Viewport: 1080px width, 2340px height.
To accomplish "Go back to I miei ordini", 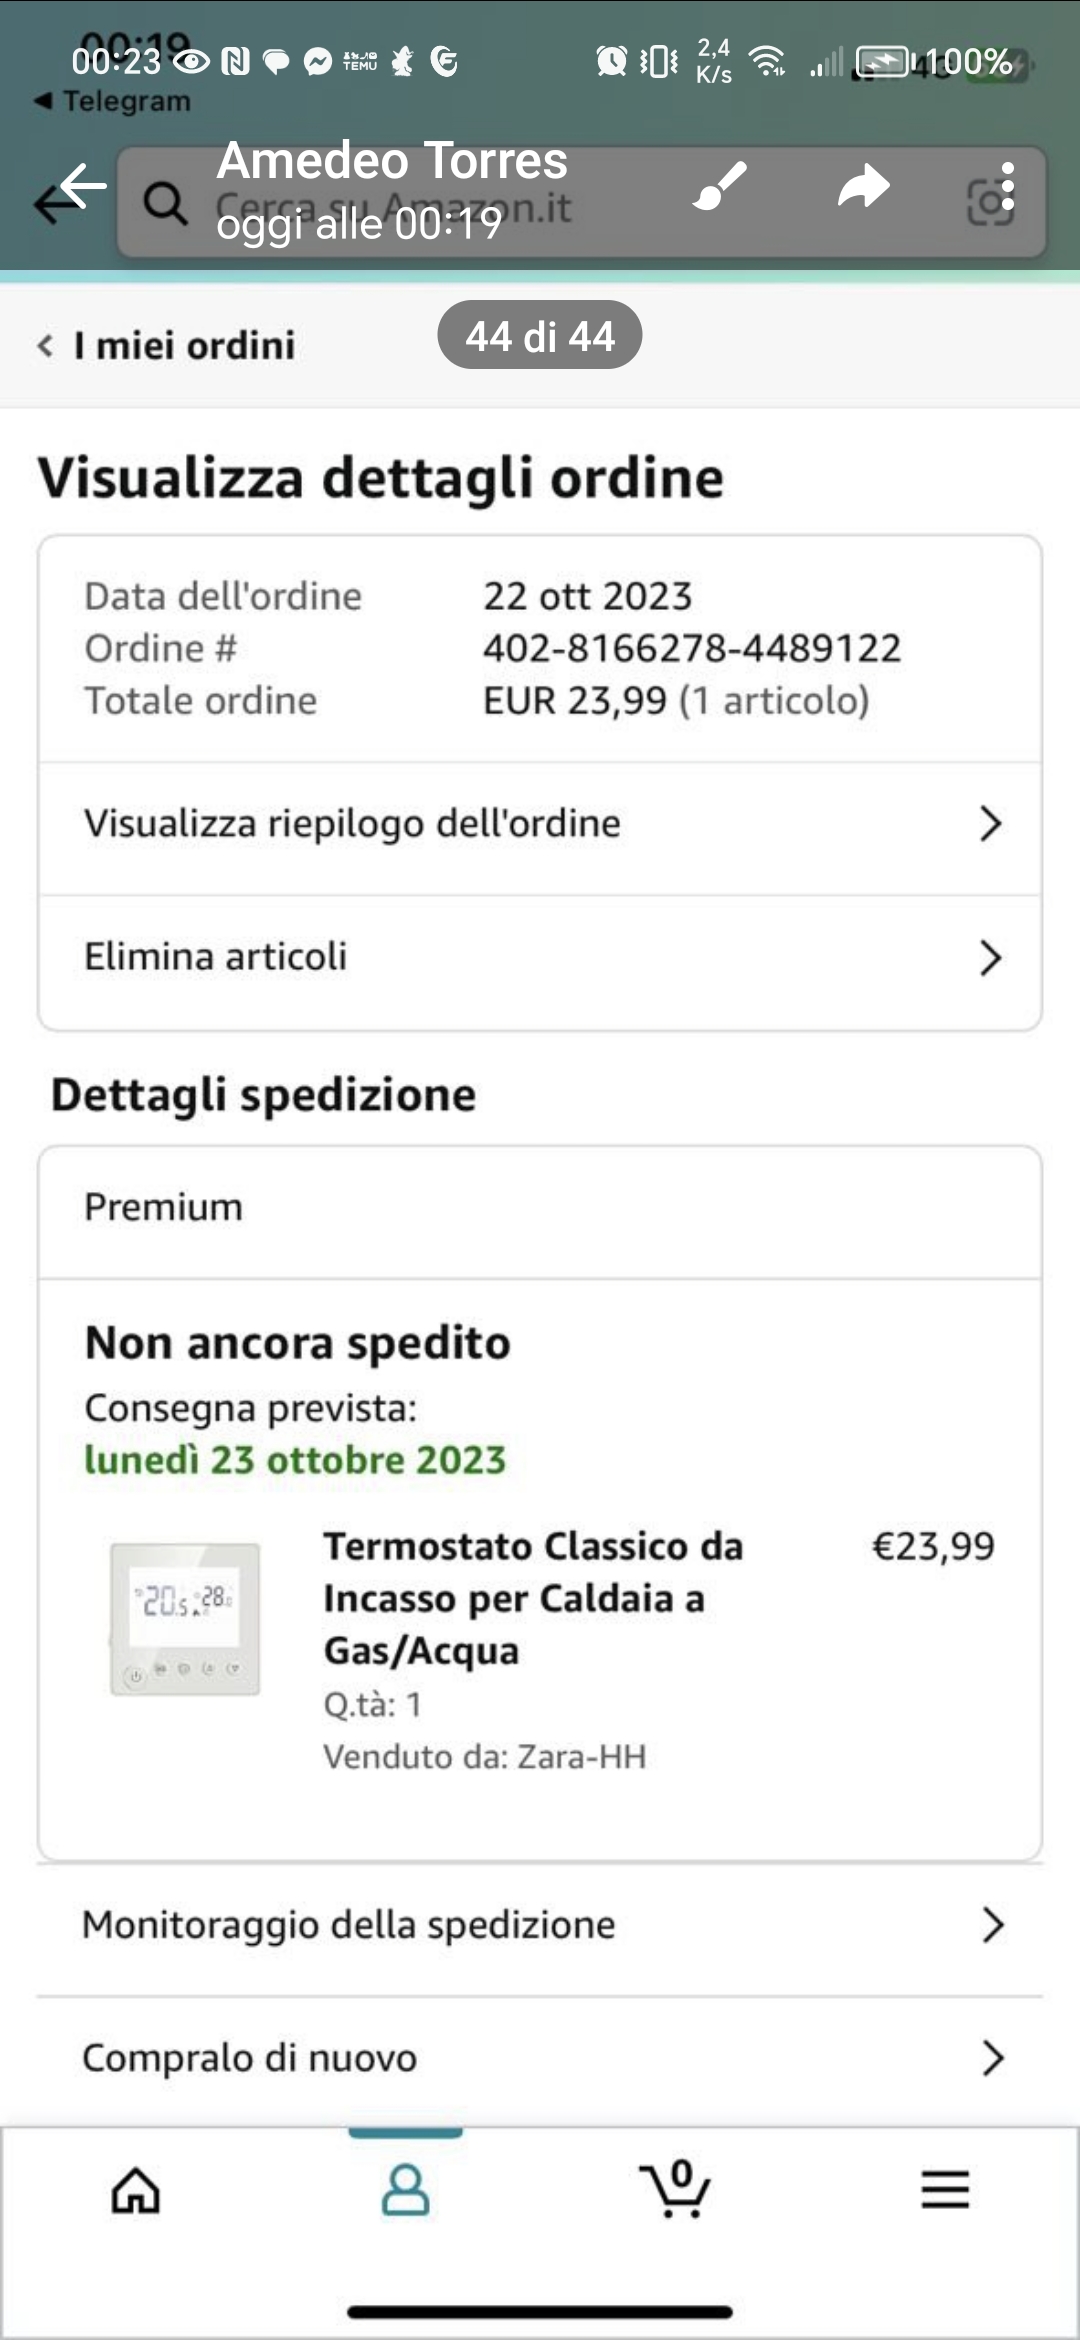I will click(x=166, y=346).
